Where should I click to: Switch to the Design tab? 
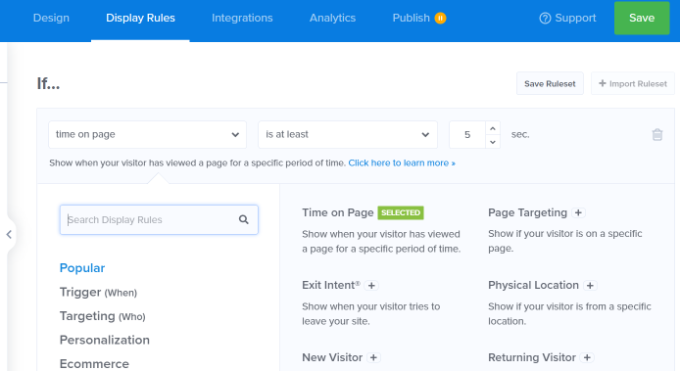tap(51, 18)
